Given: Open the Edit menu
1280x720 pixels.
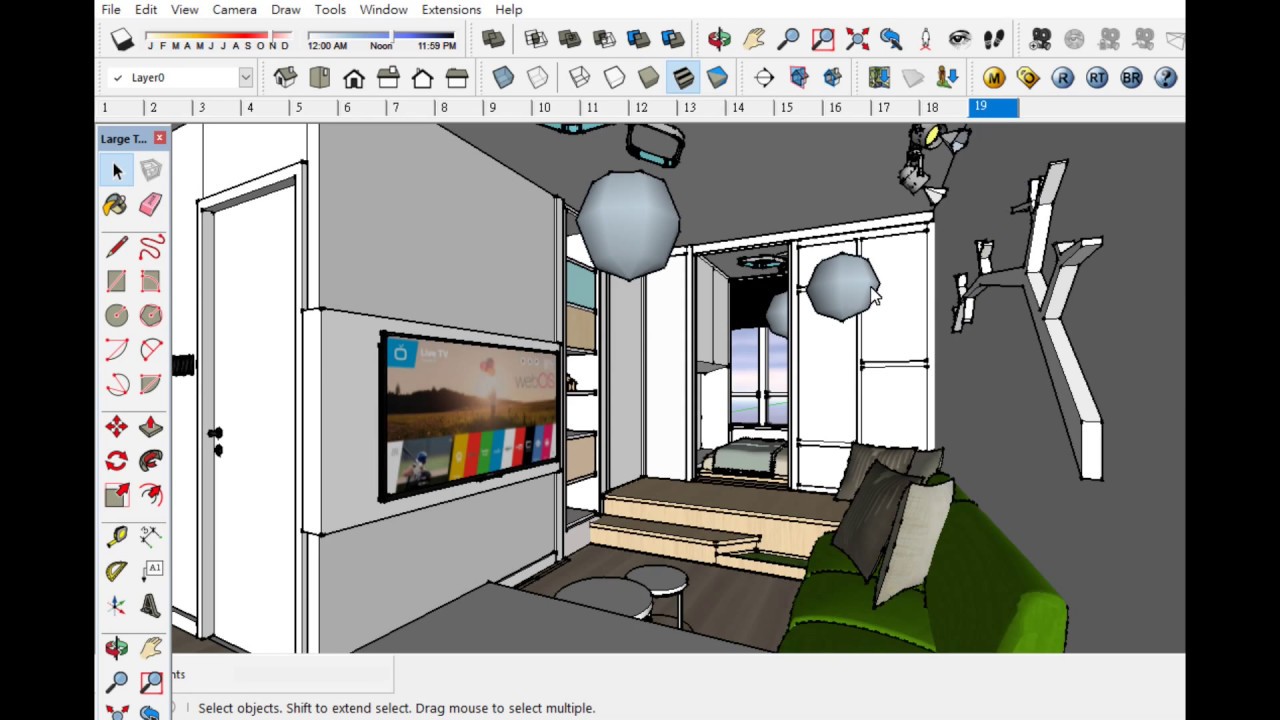Looking at the screenshot, I should pyautogui.click(x=146, y=9).
